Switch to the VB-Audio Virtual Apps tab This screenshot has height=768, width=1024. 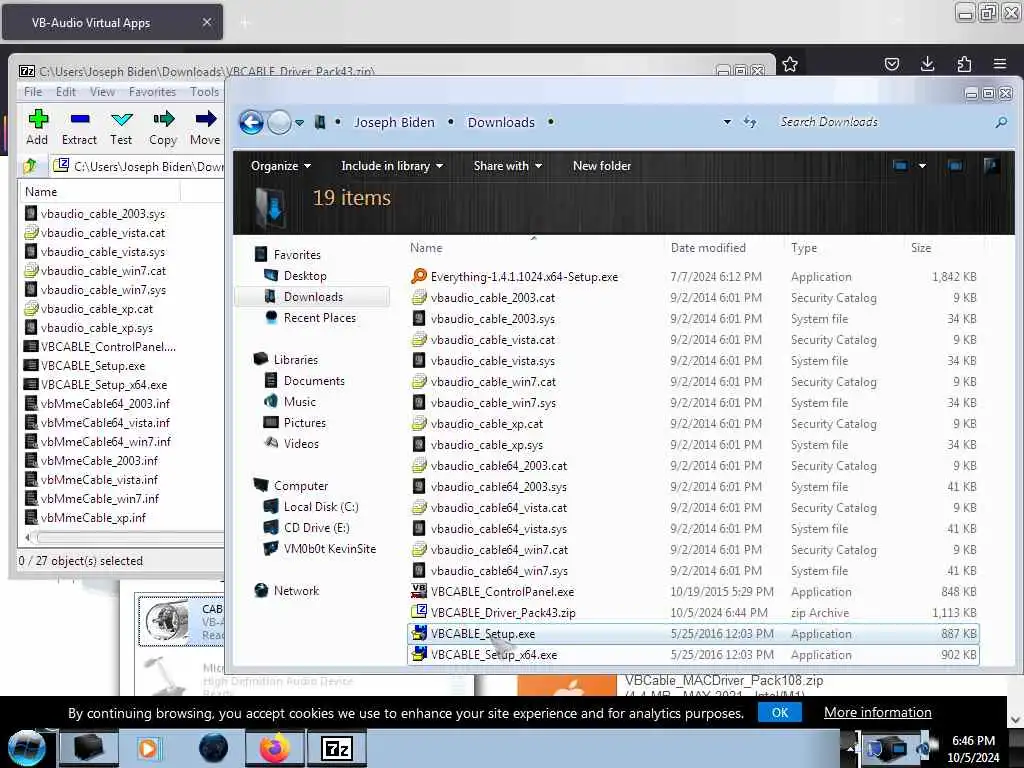112,22
